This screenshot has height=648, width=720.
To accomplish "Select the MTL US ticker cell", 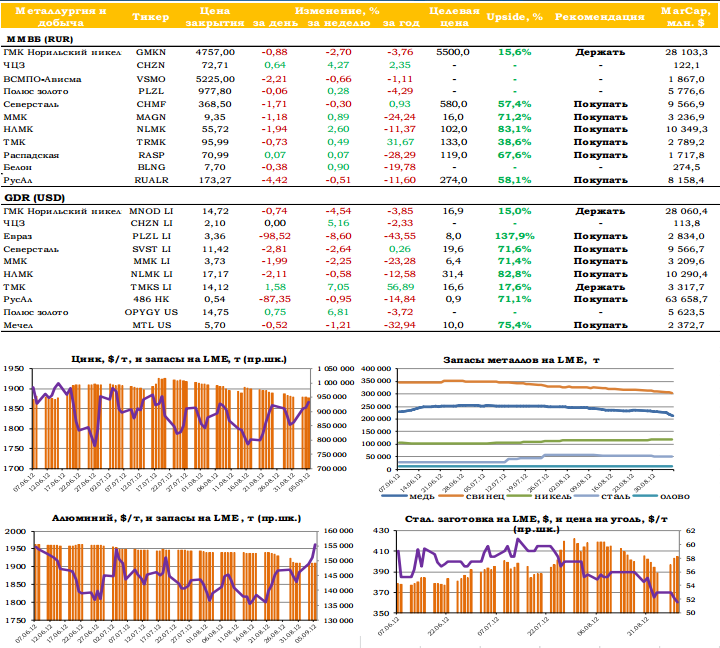I will point(150,326).
